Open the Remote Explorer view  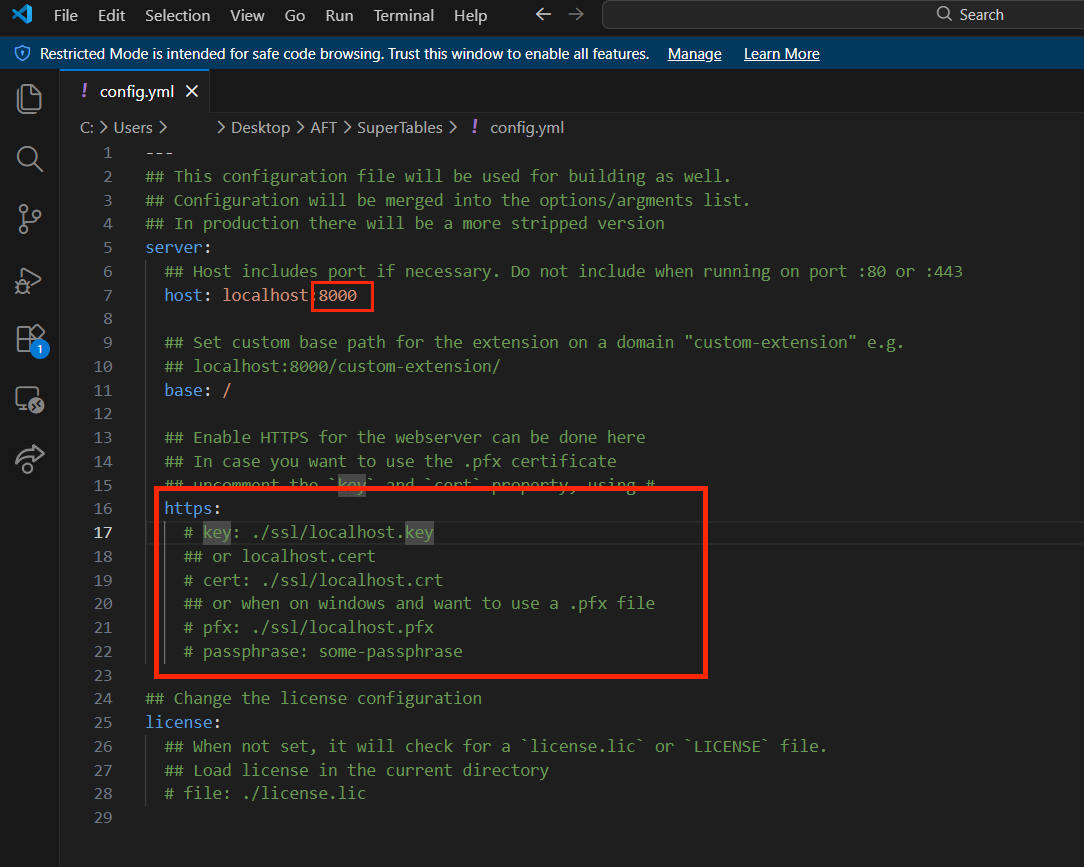pyautogui.click(x=30, y=400)
